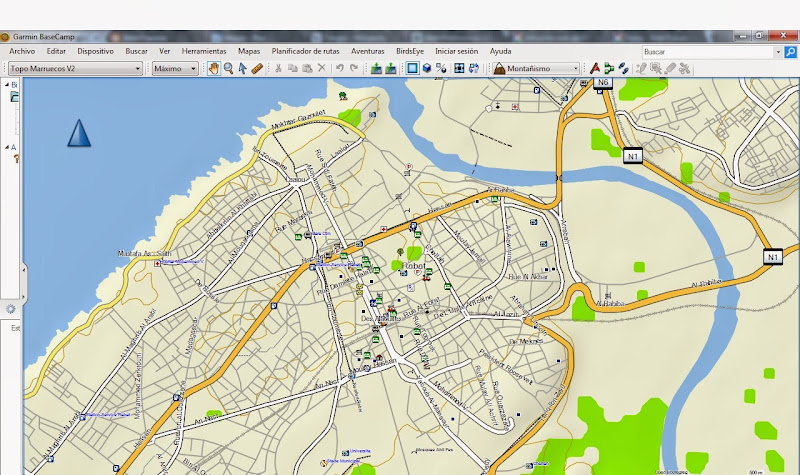Select the Zoom magnifier tool
This screenshot has width=800, height=475.
coord(228,68)
